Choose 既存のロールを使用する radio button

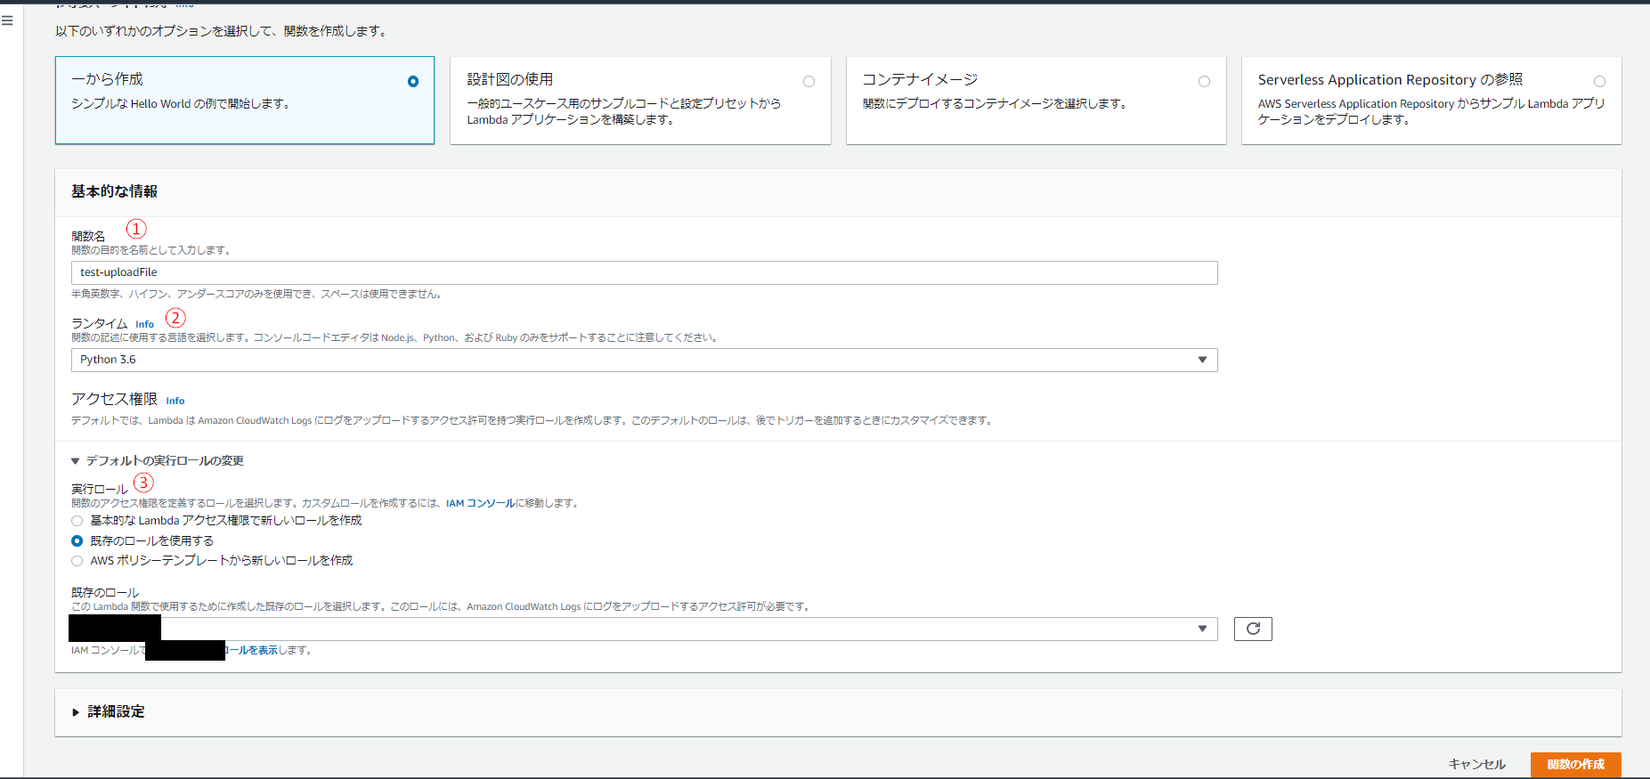[77, 541]
